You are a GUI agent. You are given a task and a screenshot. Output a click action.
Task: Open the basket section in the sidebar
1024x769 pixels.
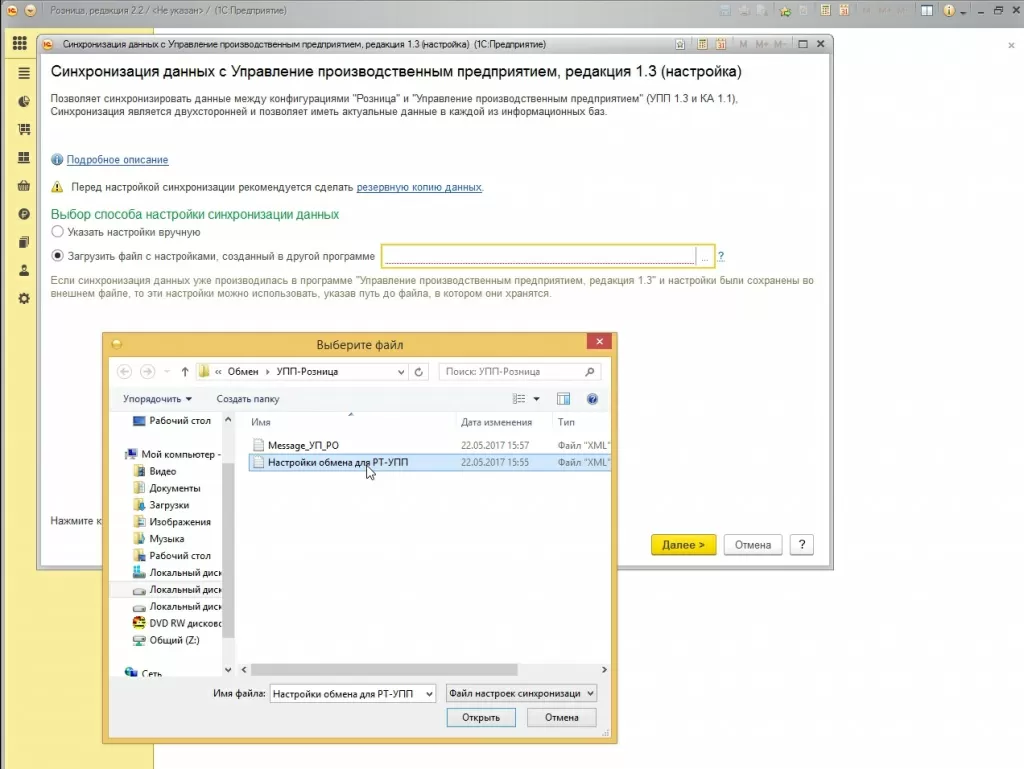click(x=24, y=186)
